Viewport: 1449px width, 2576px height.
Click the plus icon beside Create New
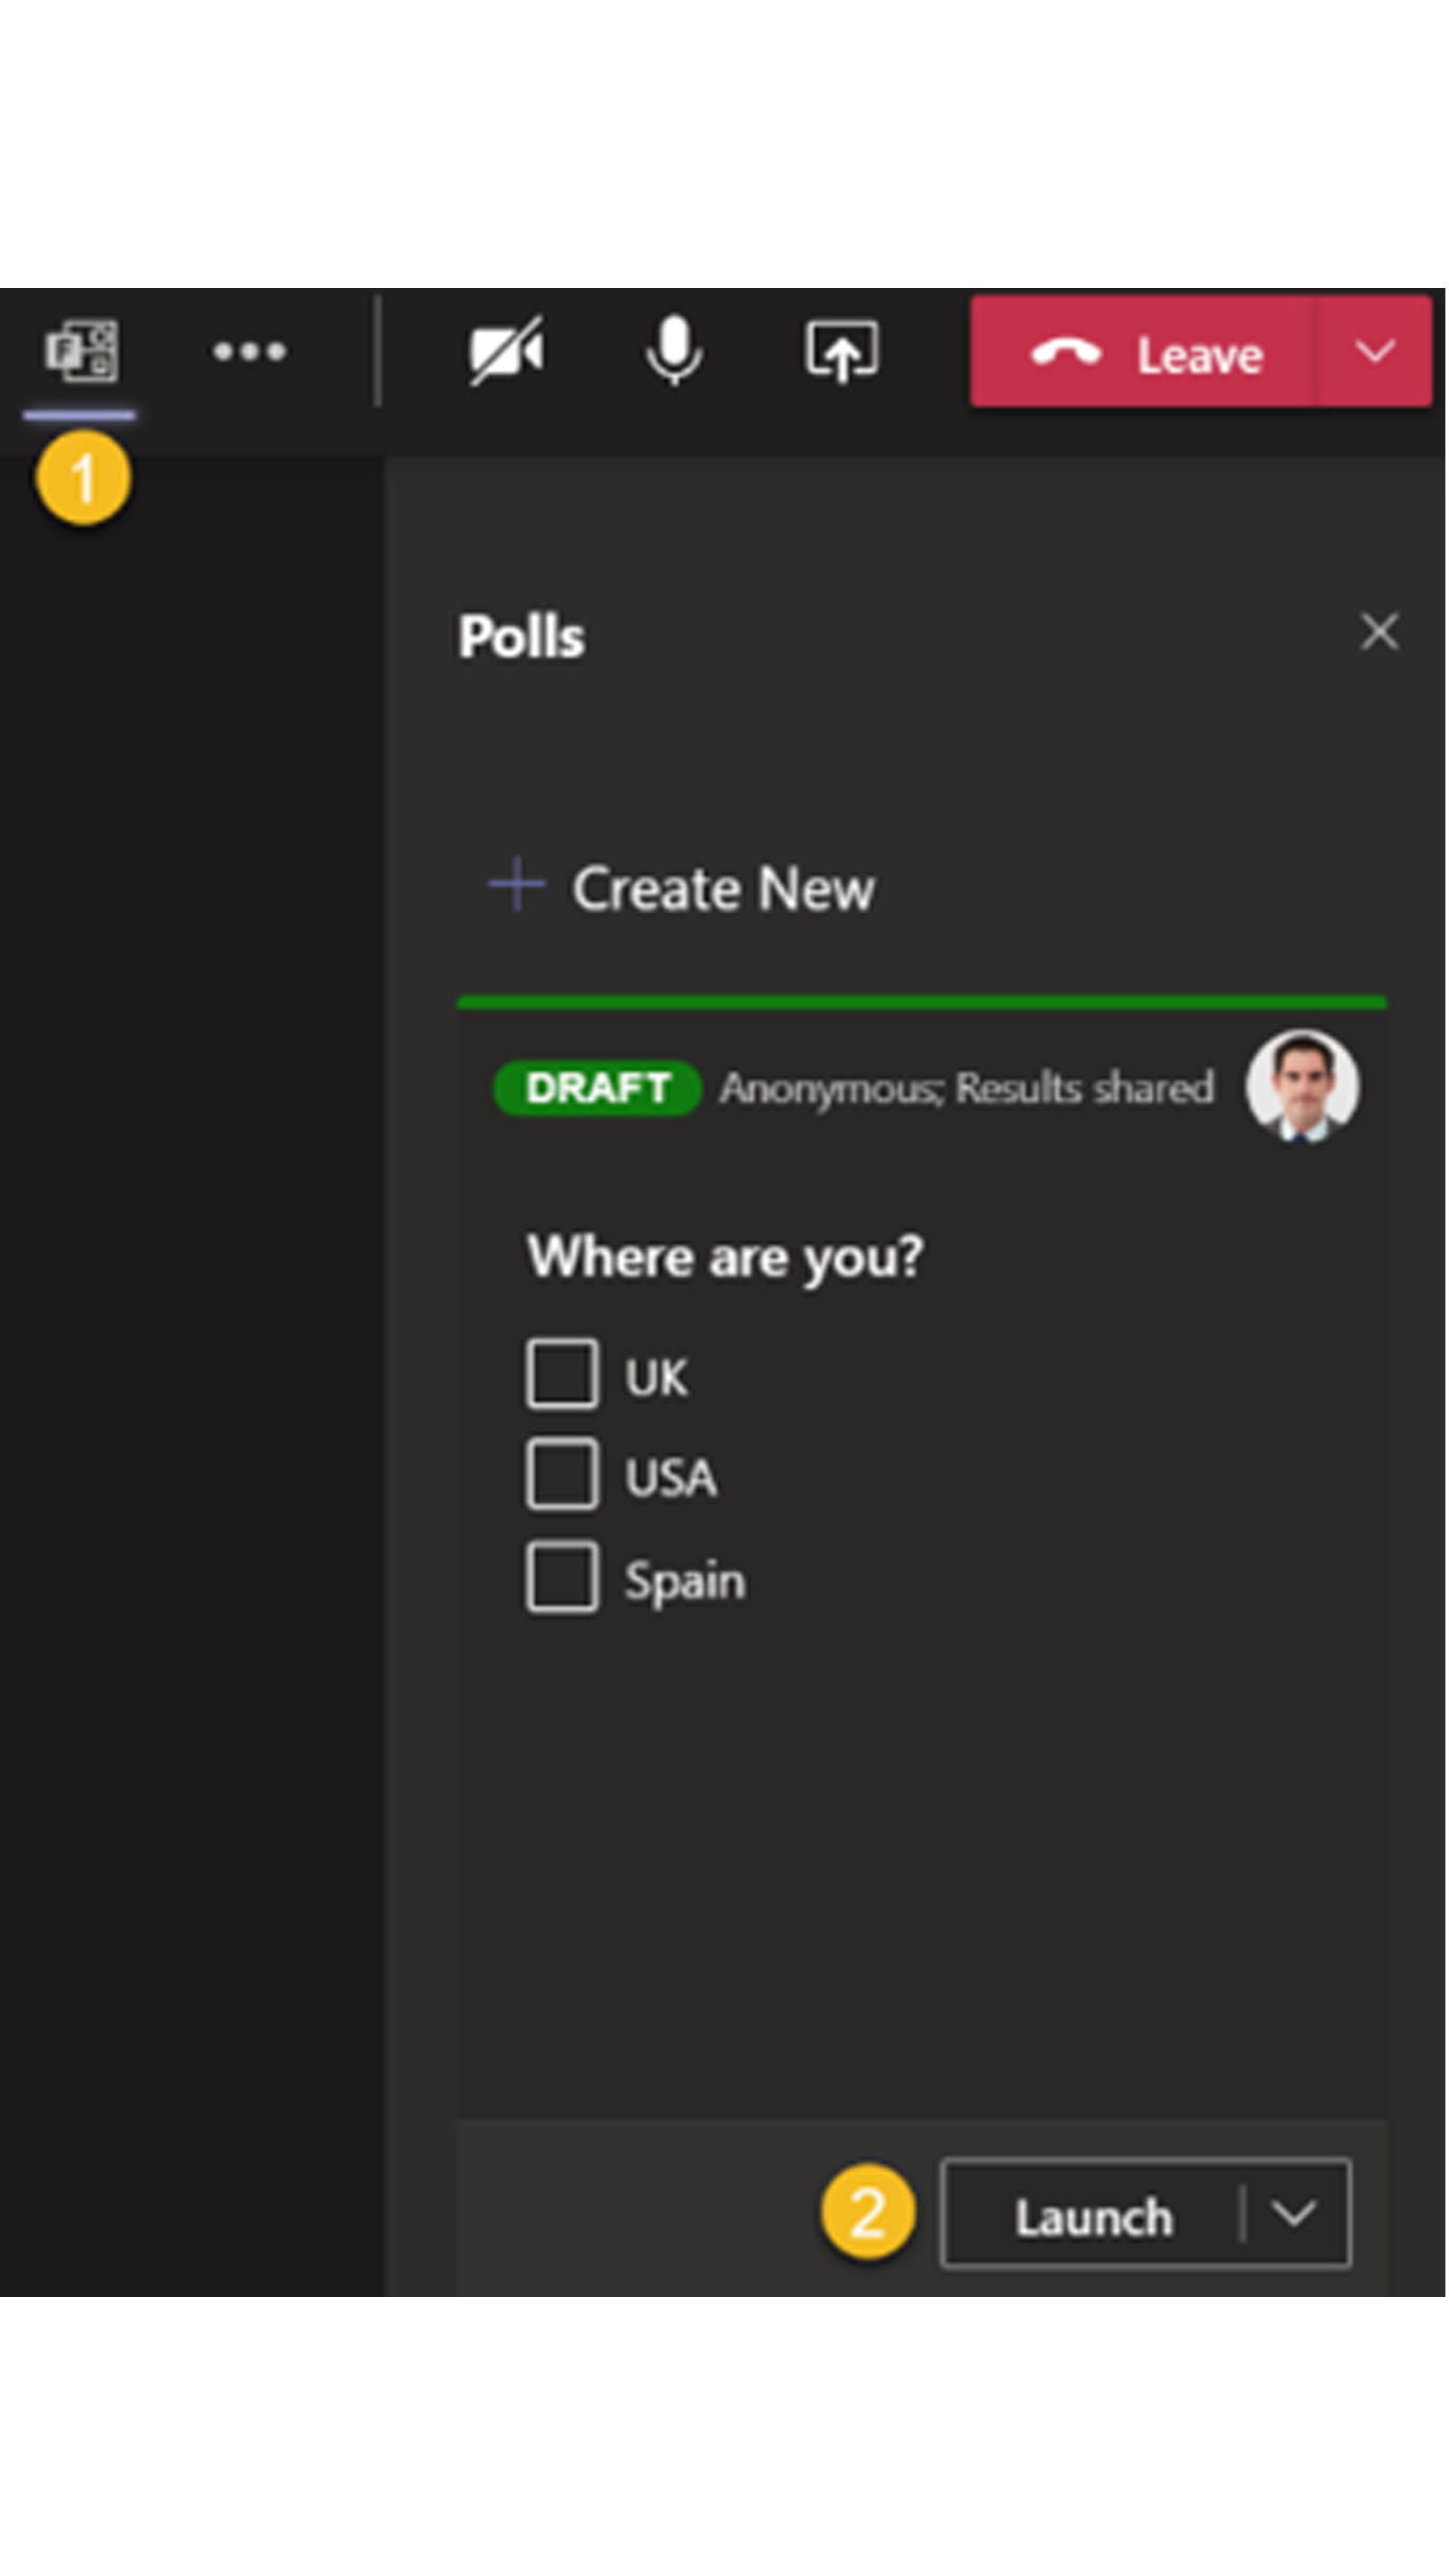coord(516,885)
